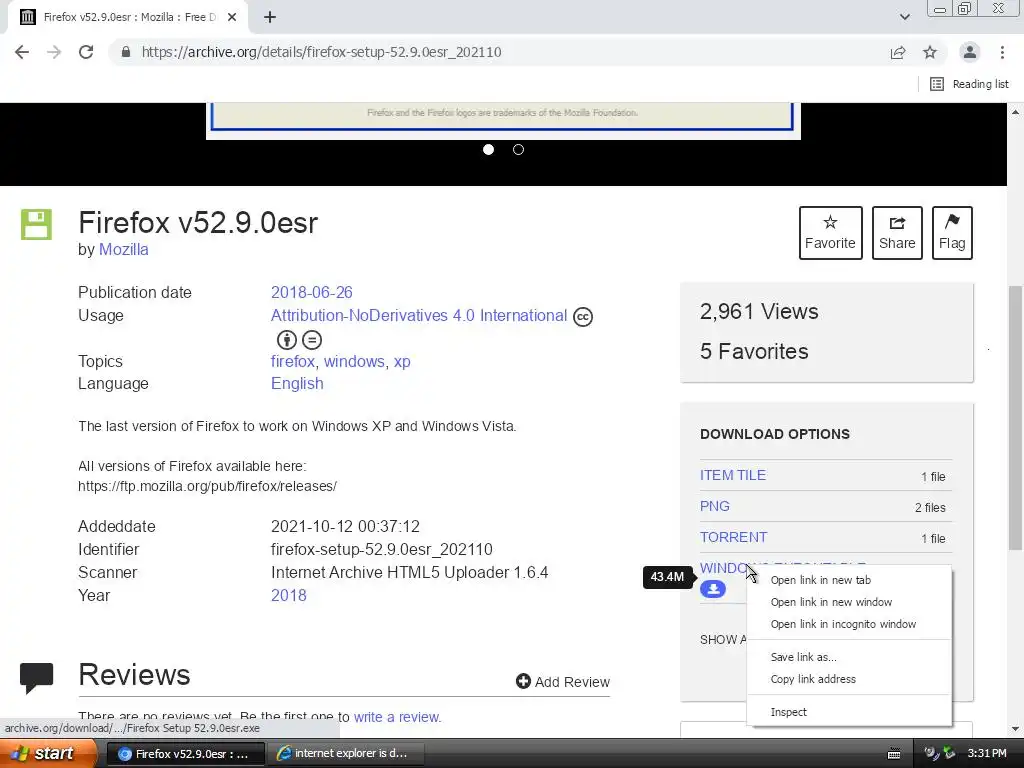This screenshot has width=1024, height=768.
Task: Open the English language link
Action: [297, 383]
